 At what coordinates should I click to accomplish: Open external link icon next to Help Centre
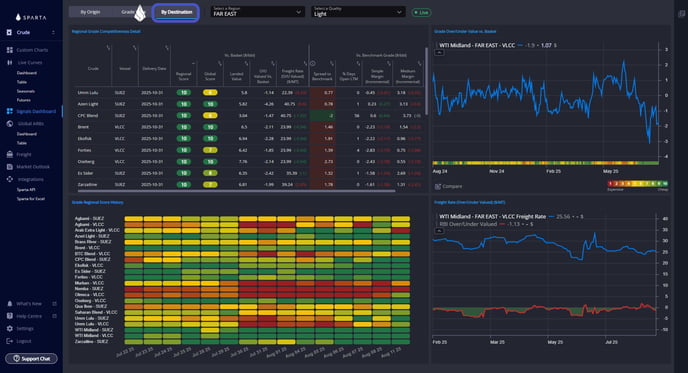[55, 316]
